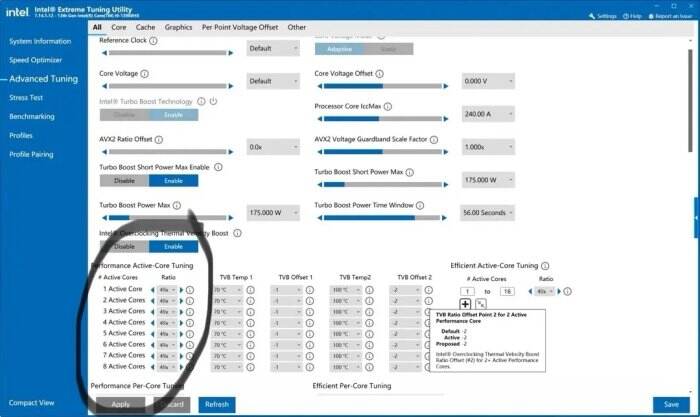
Task: Open the Core Voltage info icon
Action: [x=145, y=74]
